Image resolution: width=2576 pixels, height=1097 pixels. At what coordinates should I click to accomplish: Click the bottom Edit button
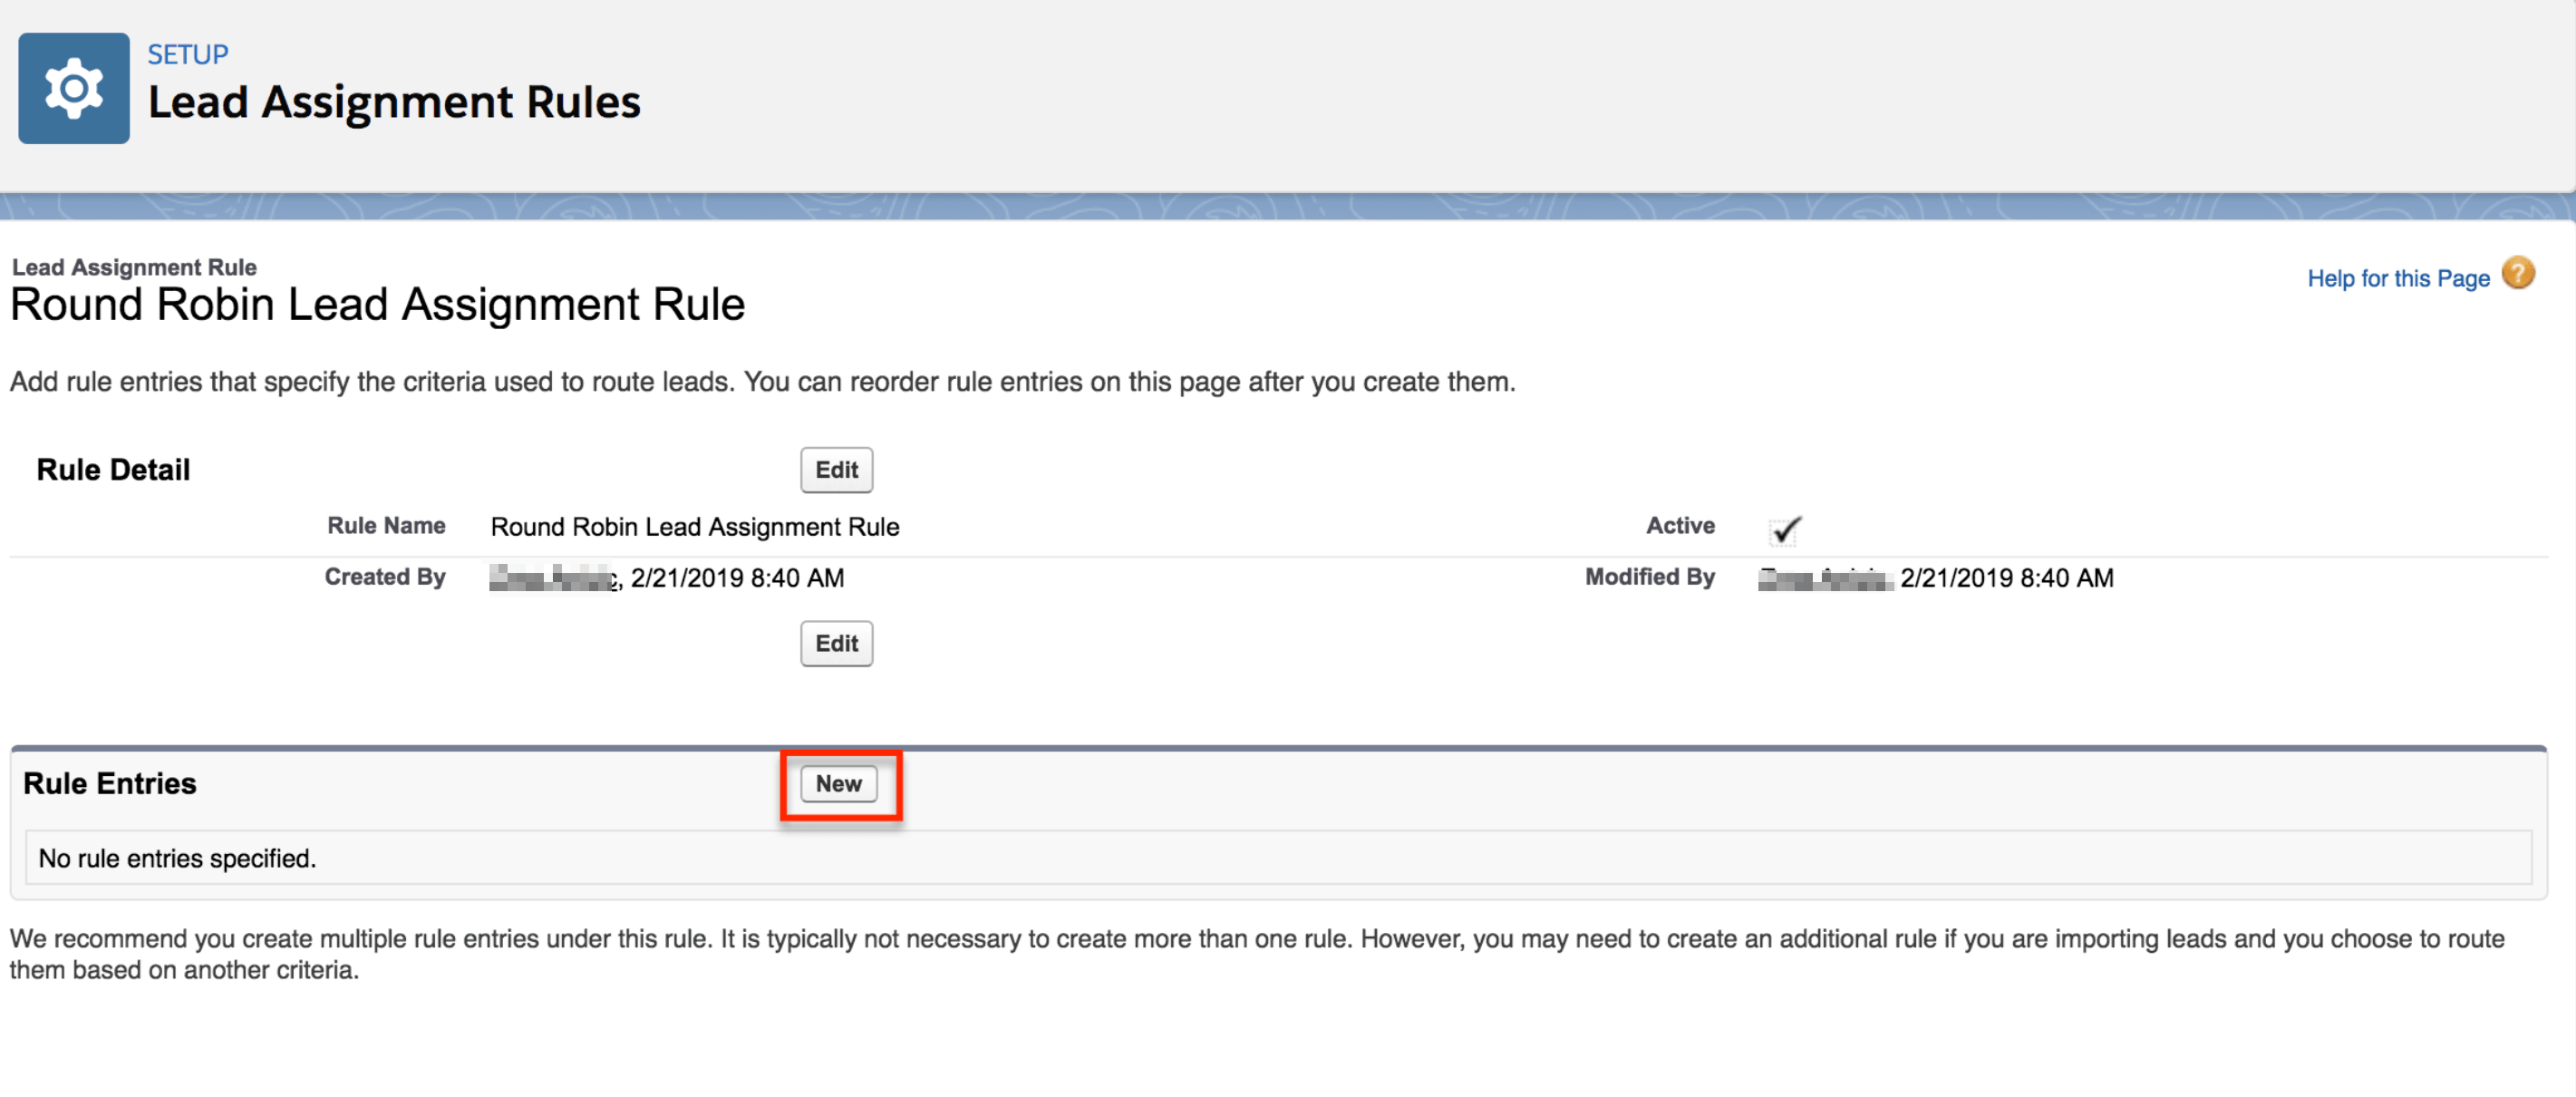point(836,643)
